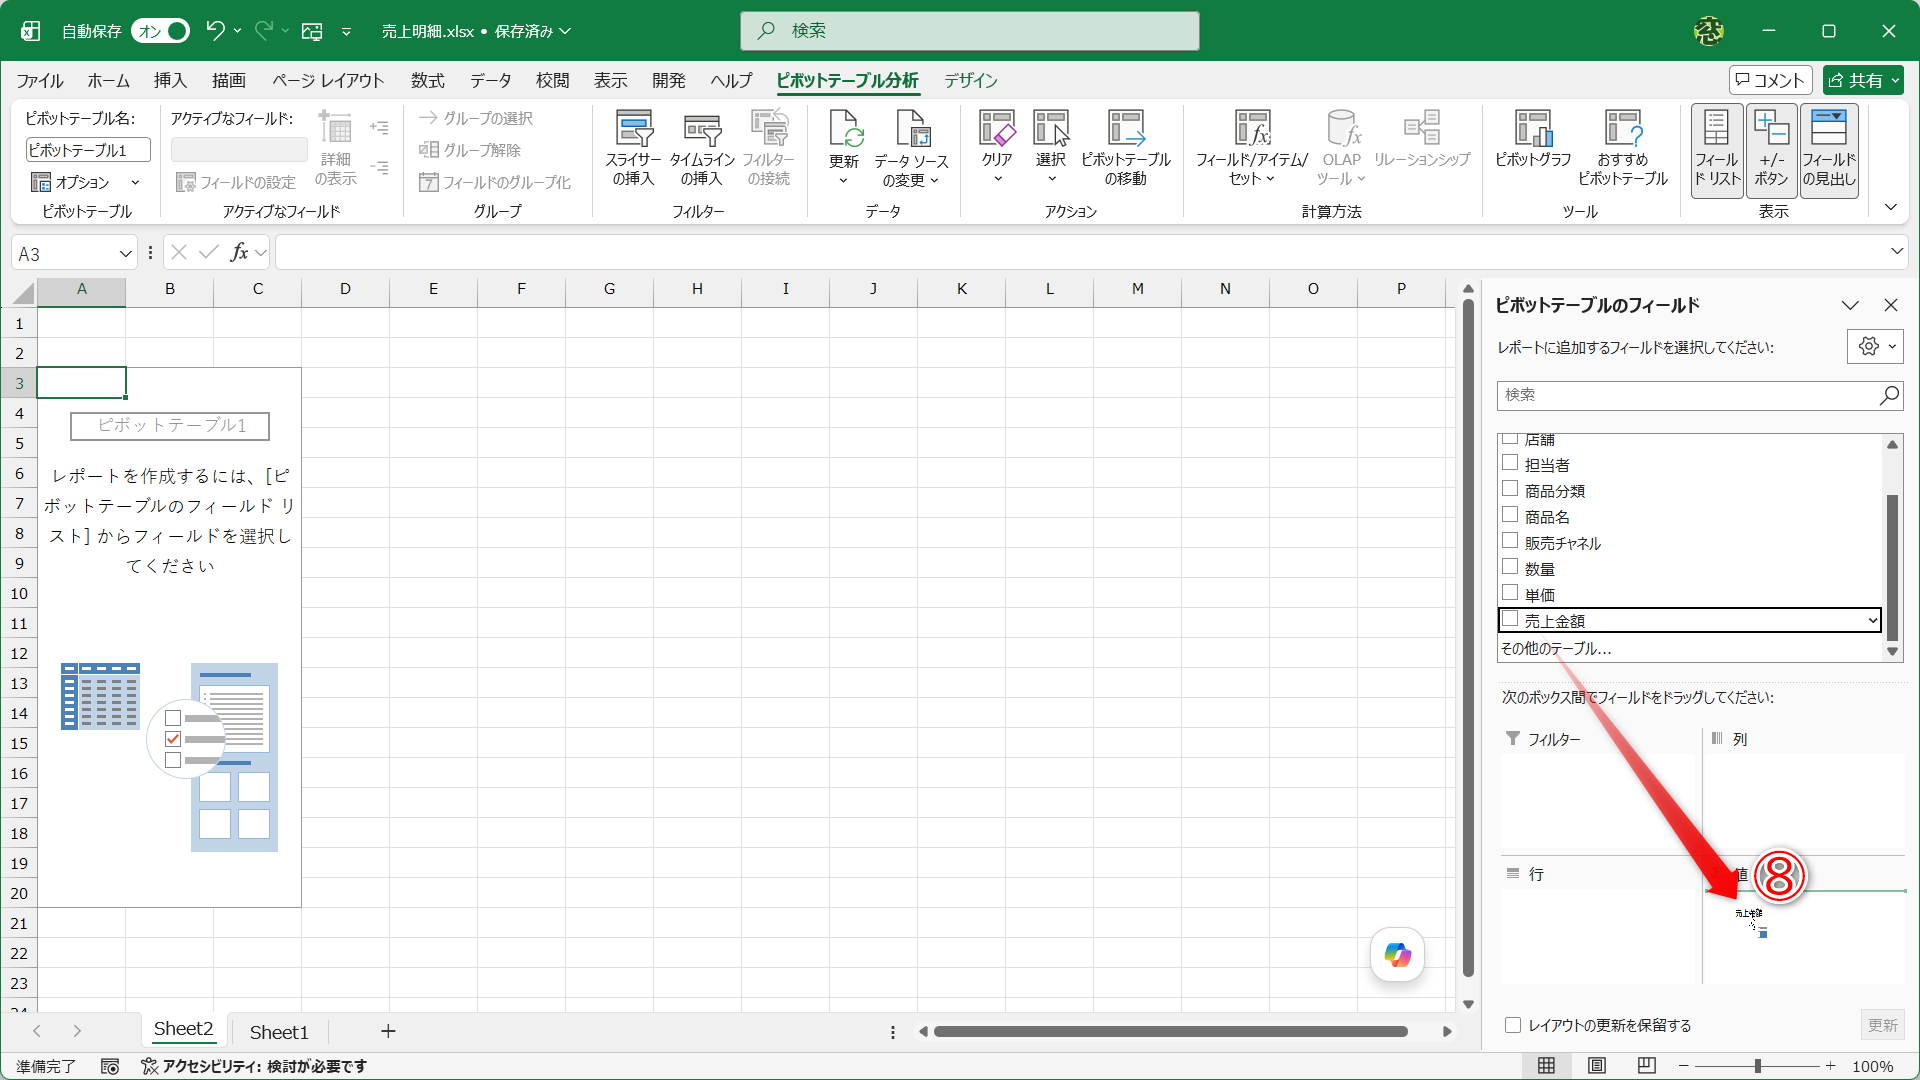
Task: Insert a slicer (スライサーの挿入)
Action: (633, 148)
